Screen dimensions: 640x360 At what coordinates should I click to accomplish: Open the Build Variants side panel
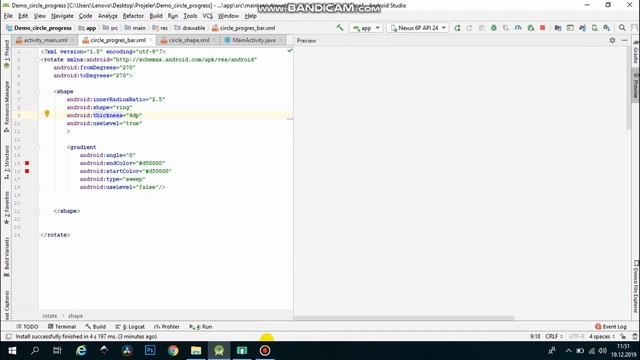coord(7,257)
